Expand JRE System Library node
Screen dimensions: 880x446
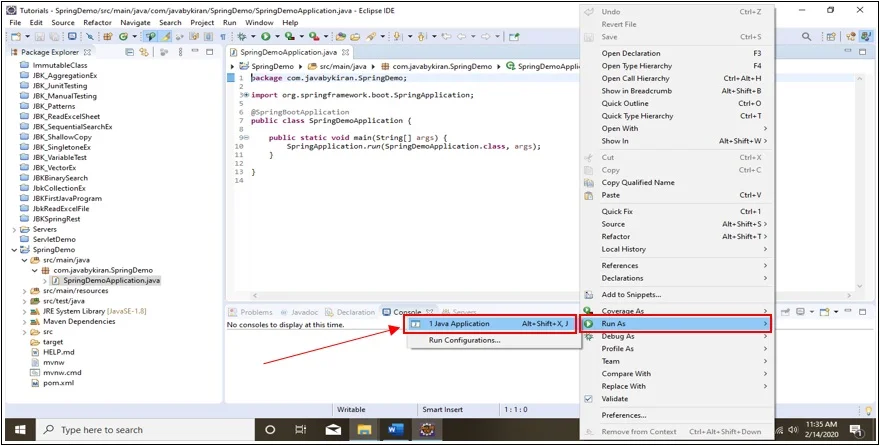point(24,311)
